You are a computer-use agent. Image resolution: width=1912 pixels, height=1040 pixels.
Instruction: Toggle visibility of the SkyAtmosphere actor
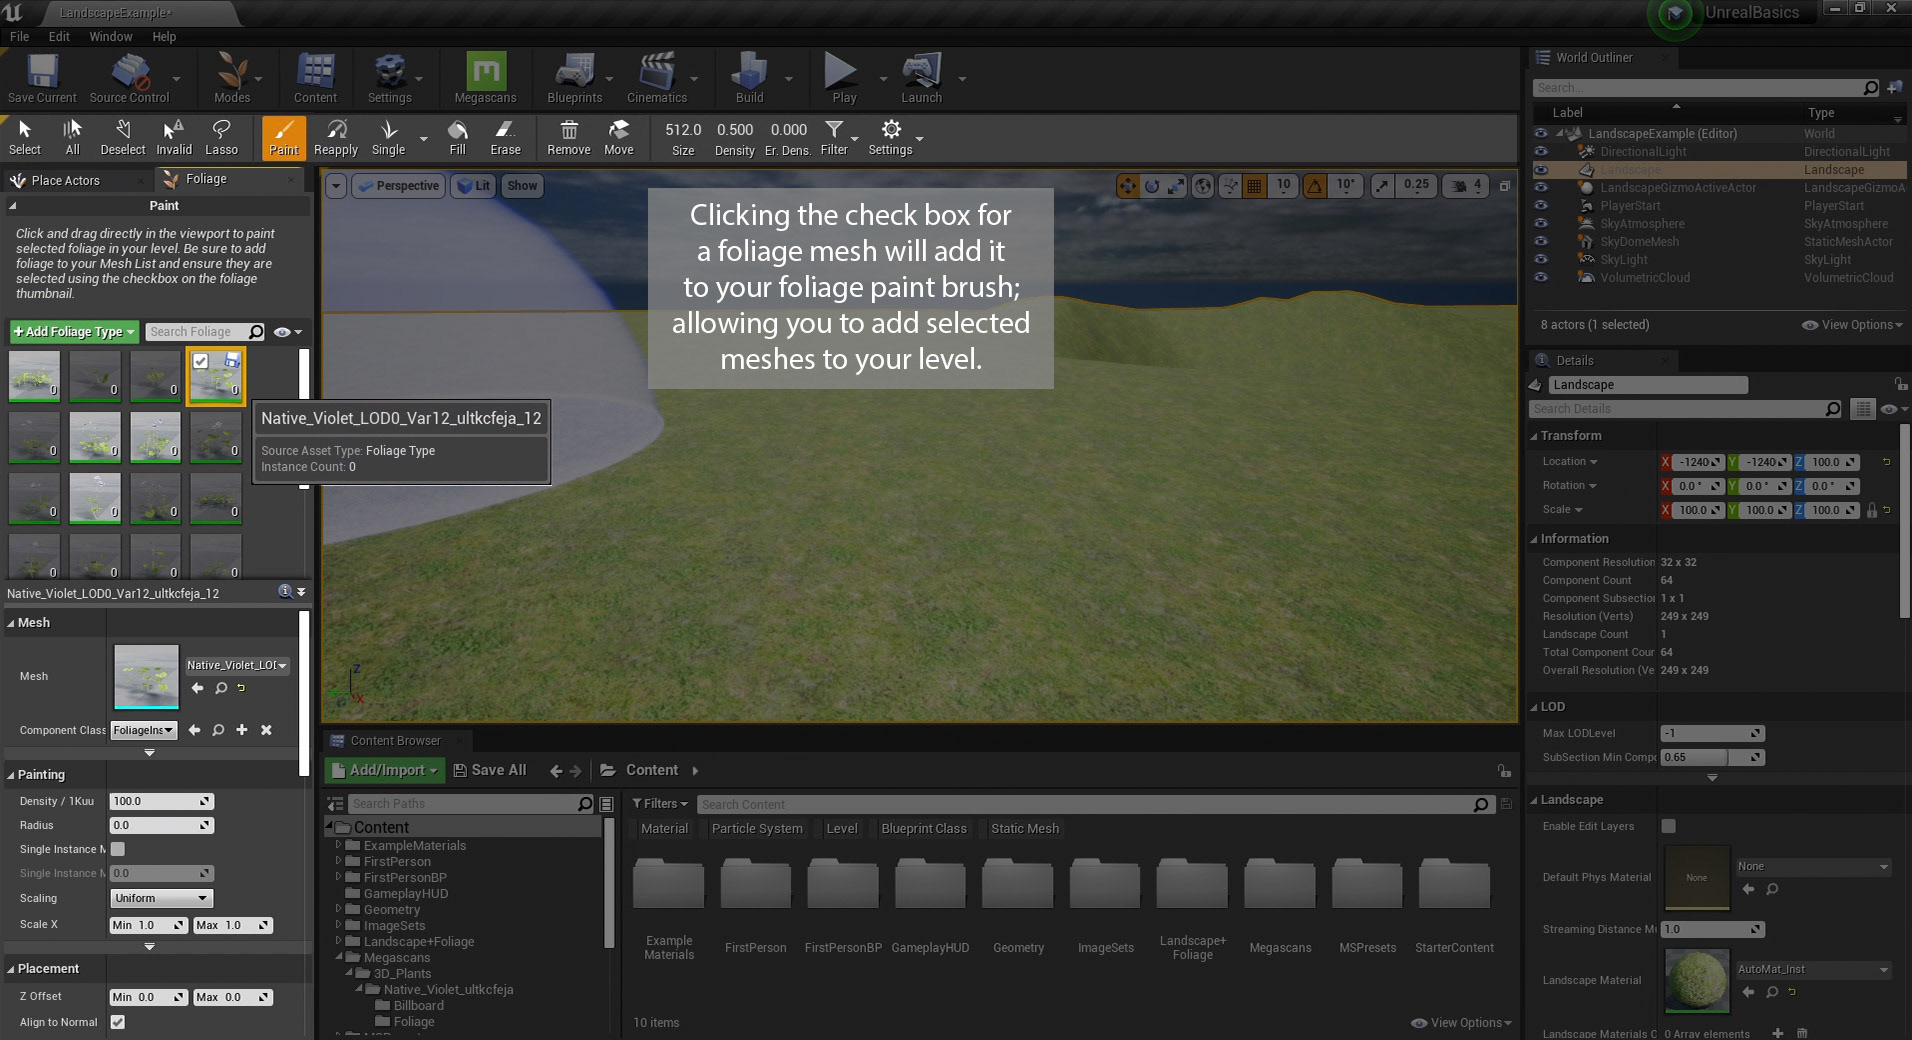click(1541, 224)
